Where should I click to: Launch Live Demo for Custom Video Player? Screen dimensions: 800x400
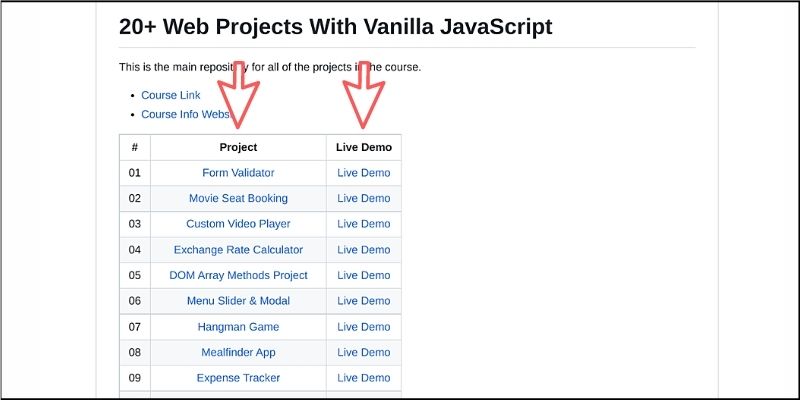[364, 224]
